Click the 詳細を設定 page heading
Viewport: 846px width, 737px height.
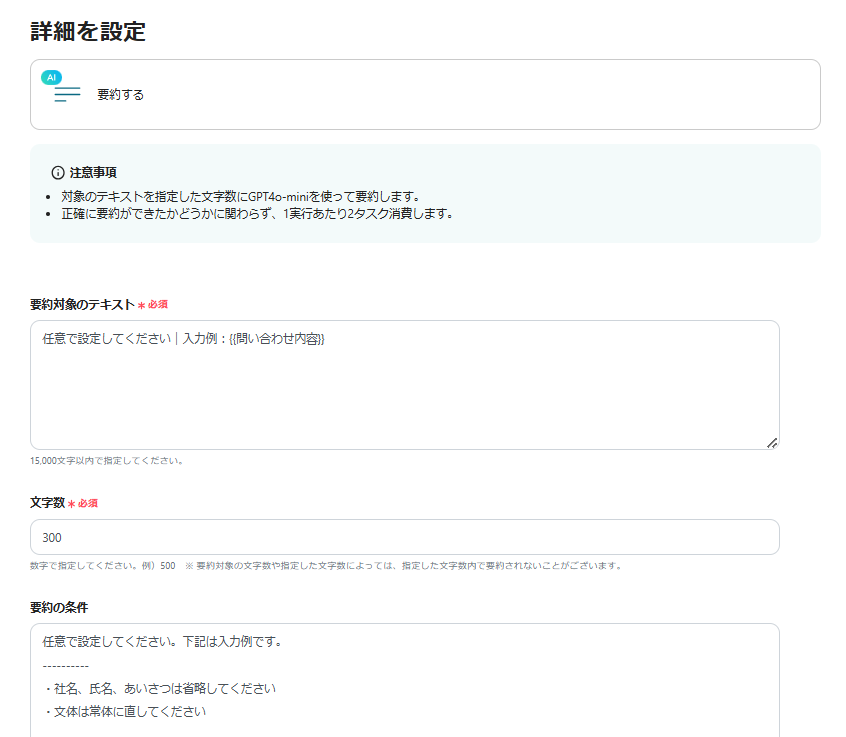click(88, 31)
